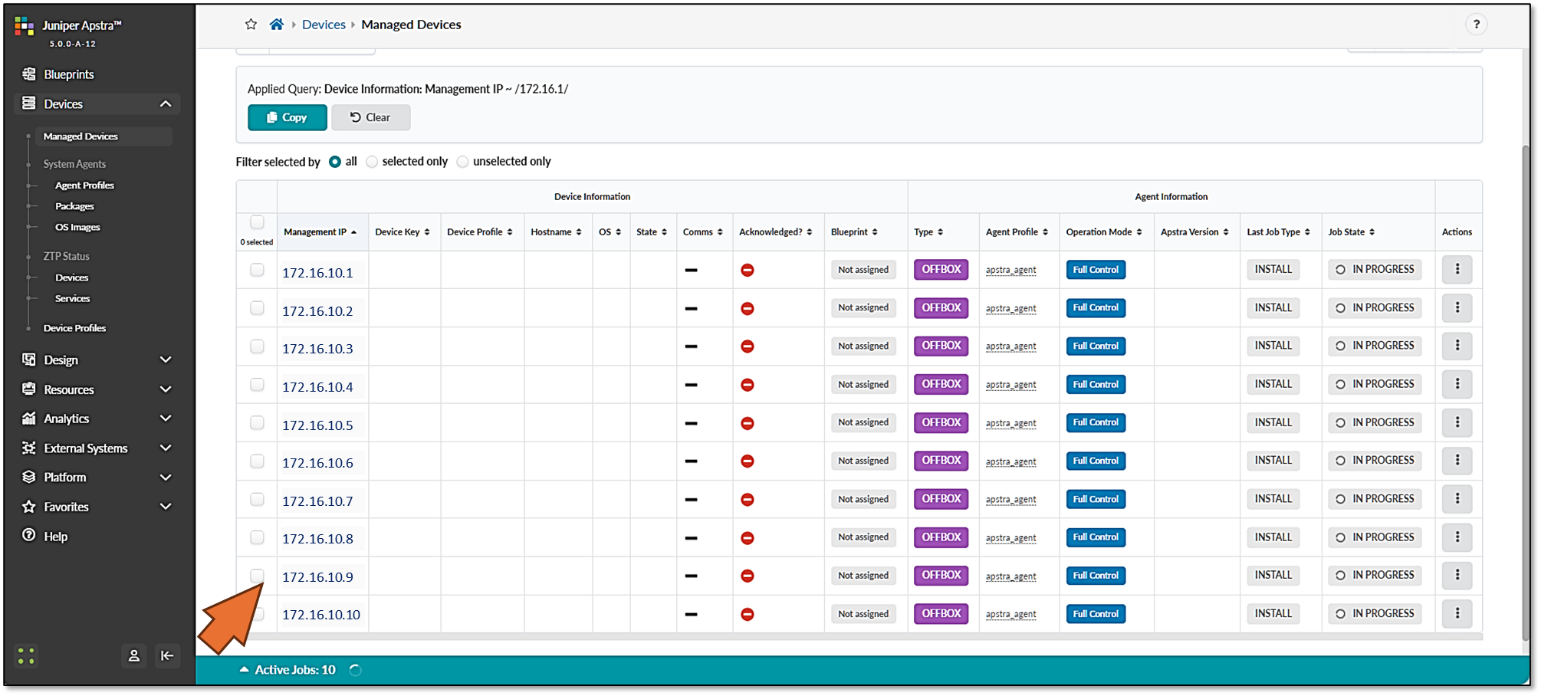Click the Blueprints sidebar icon
1541x696 pixels.
pyautogui.click(x=29, y=74)
